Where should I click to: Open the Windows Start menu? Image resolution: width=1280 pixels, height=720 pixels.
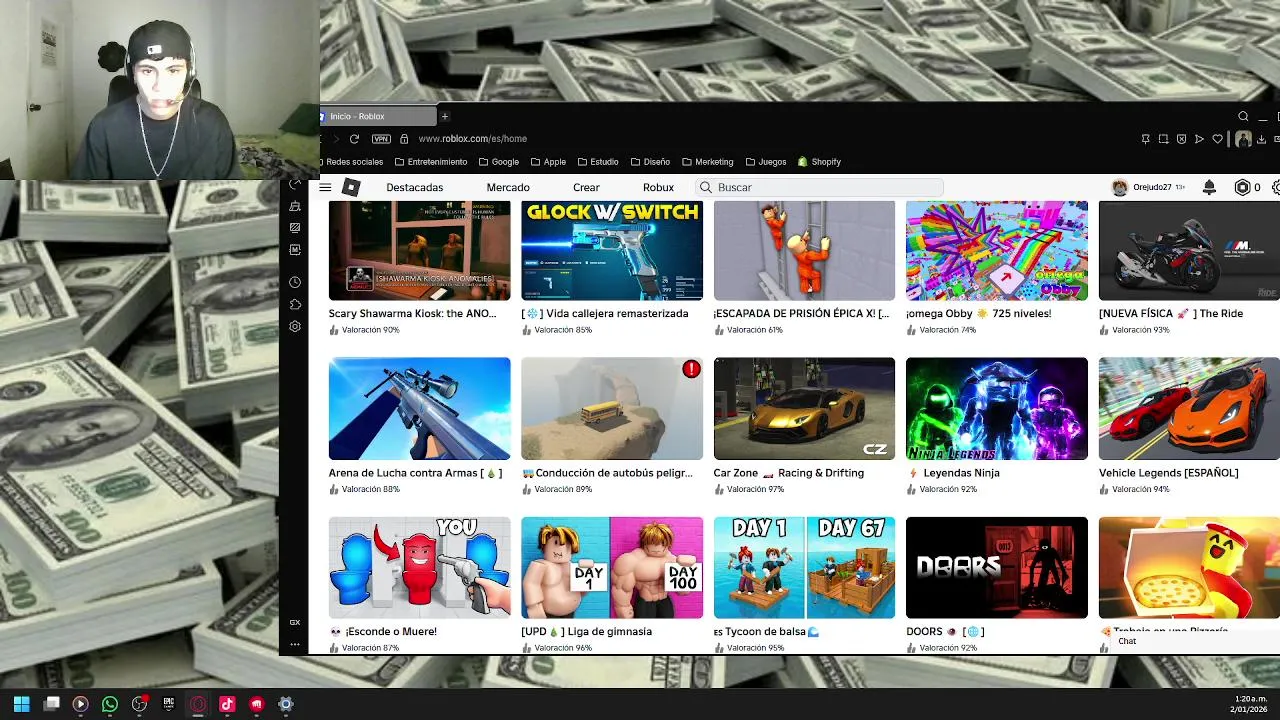[21, 704]
